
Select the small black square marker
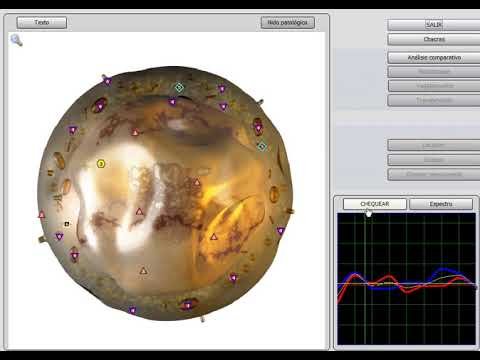point(67,224)
